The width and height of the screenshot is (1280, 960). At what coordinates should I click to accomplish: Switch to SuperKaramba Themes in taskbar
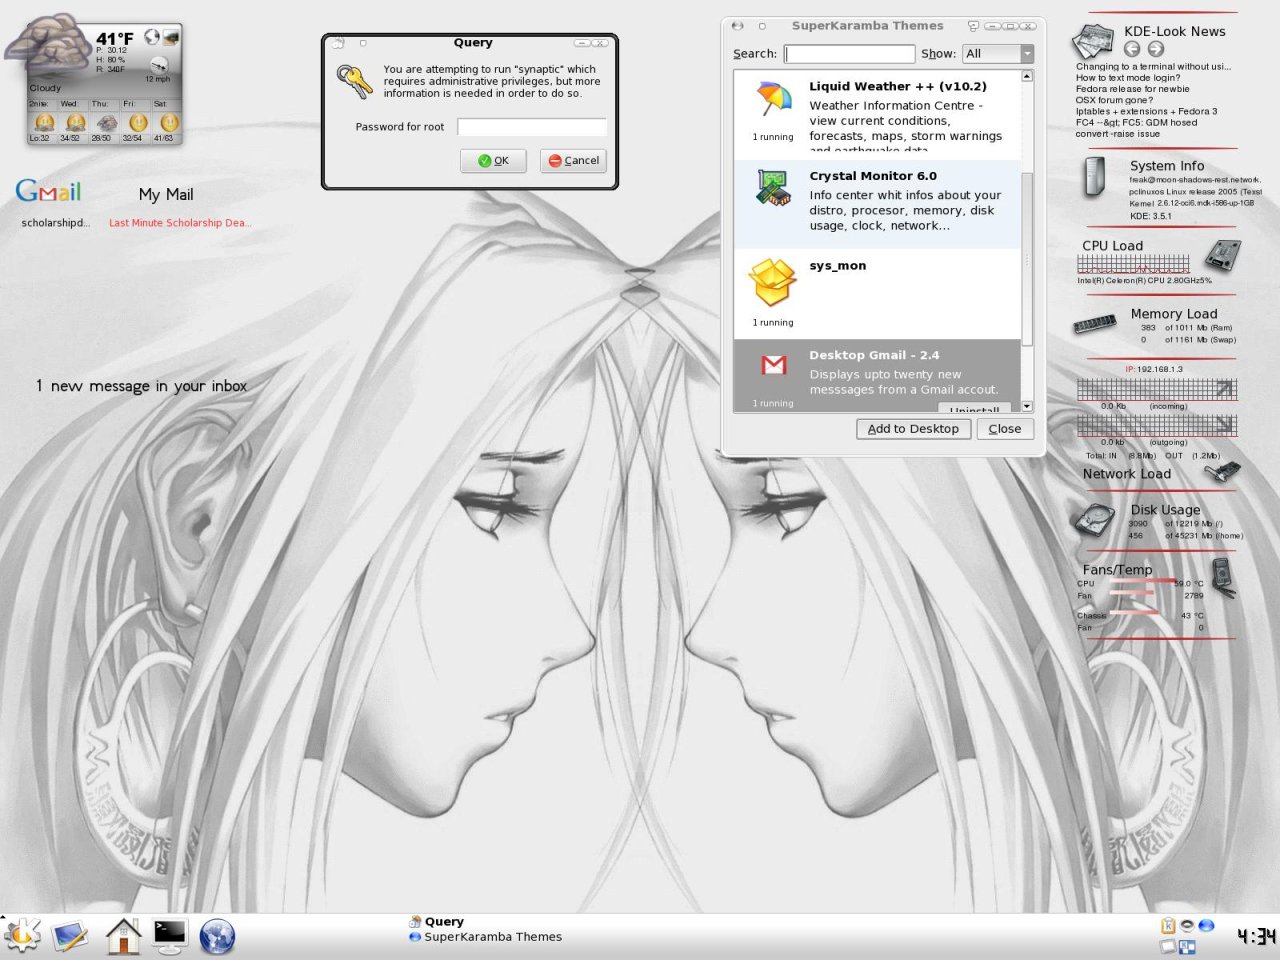486,937
